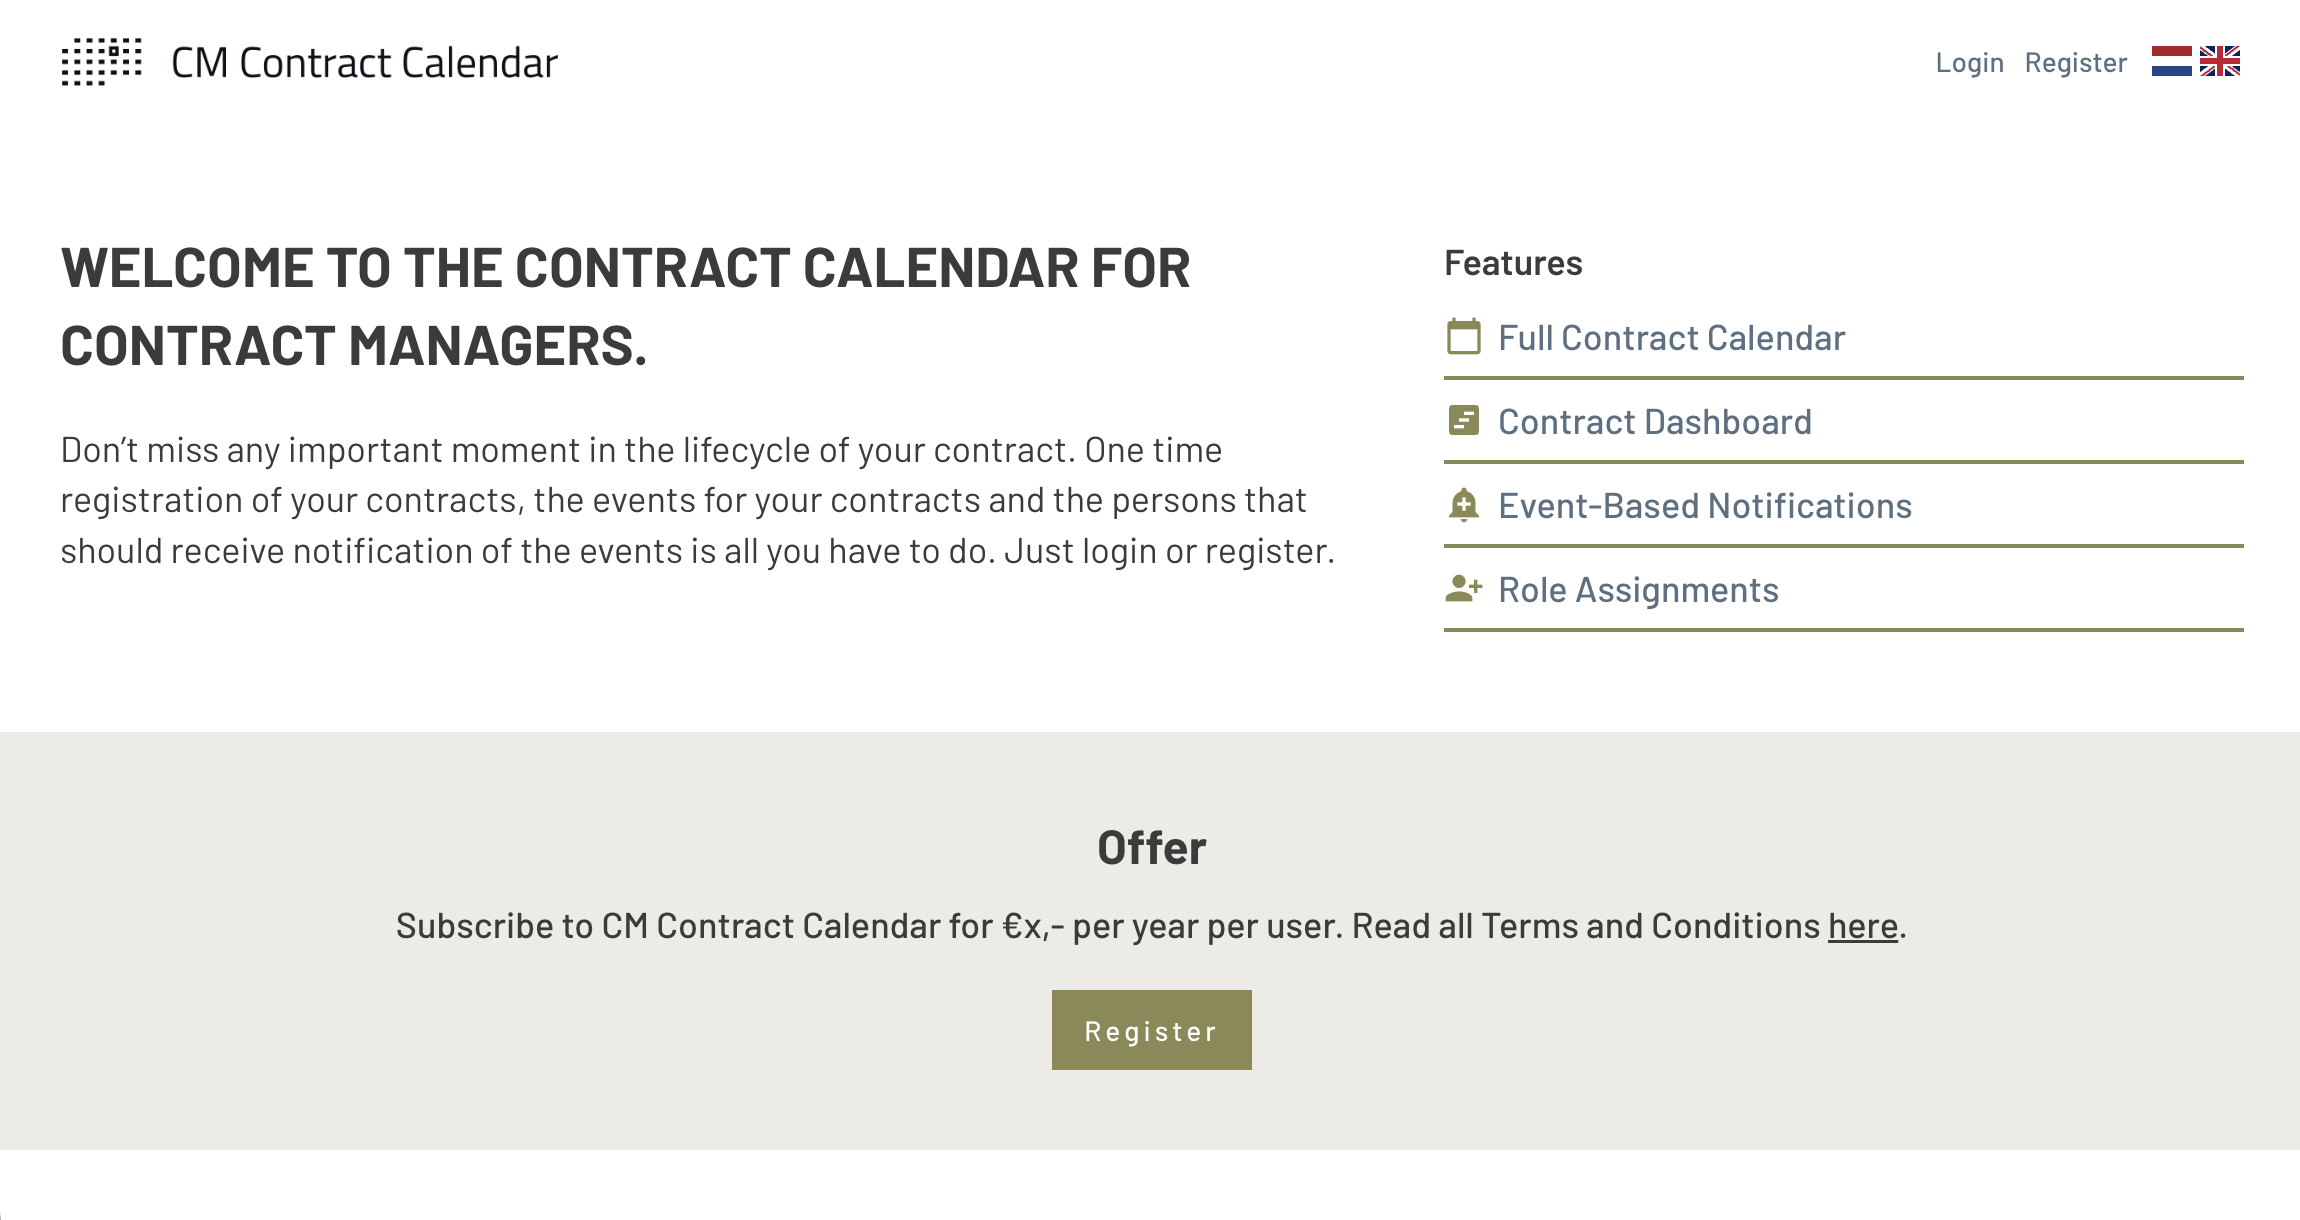Open the Full Contract Calendar feature
Image resolution: width=2300 pixels, height=1220 pixels.
pos(1671,338)
